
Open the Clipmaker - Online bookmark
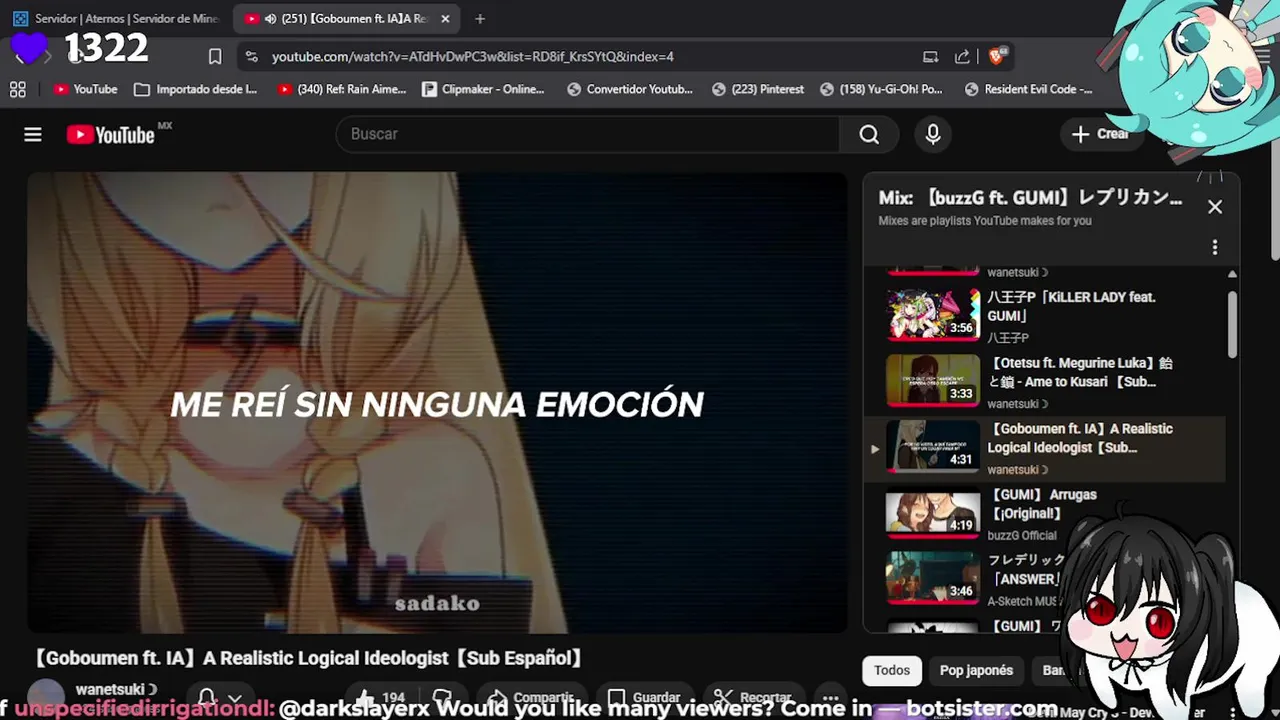tap(483, 89)
